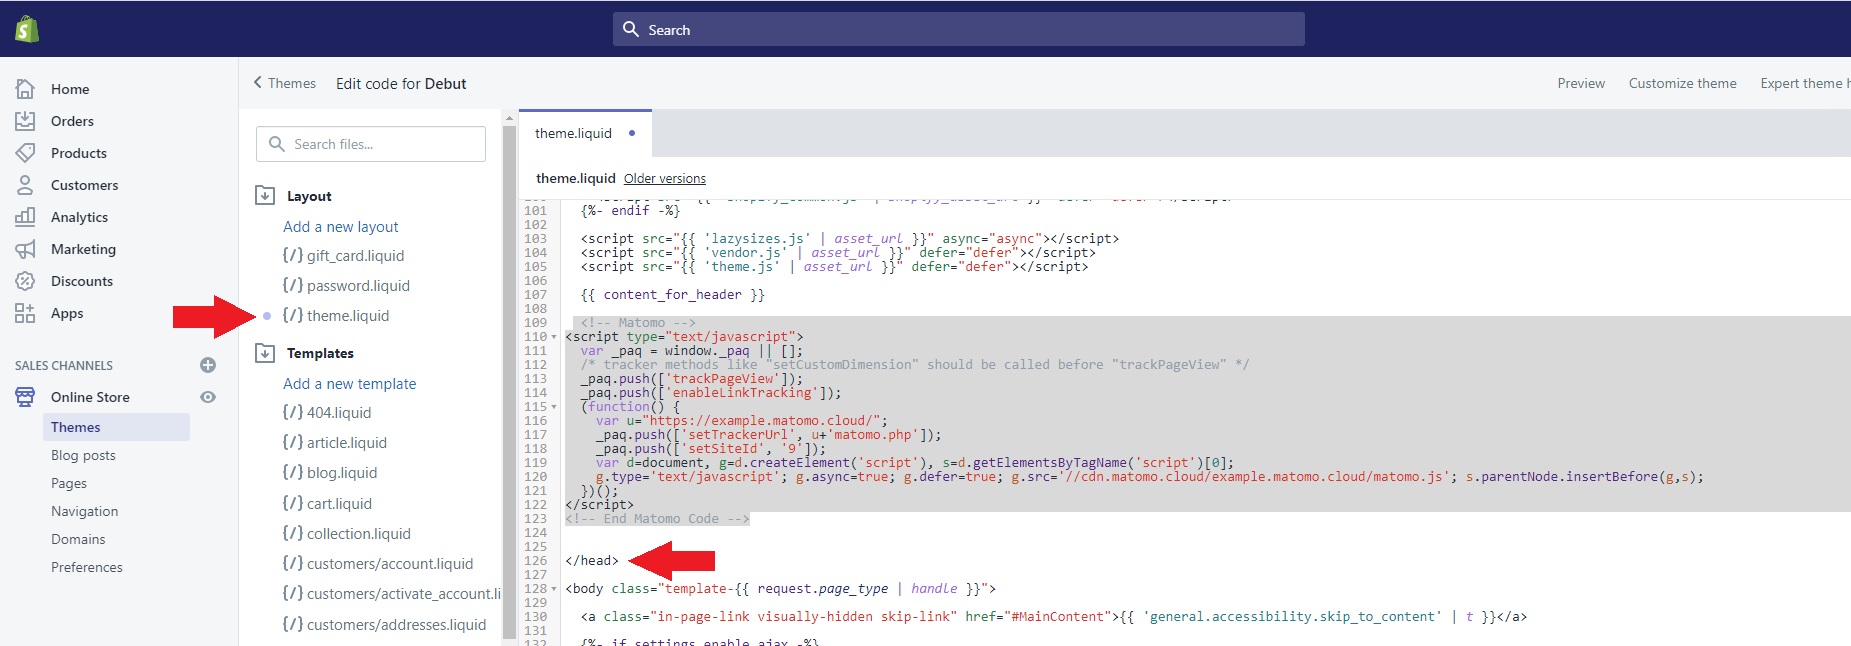Collapse the Layout folder section
Screen dimensions: 1851x646
[265, 196]
